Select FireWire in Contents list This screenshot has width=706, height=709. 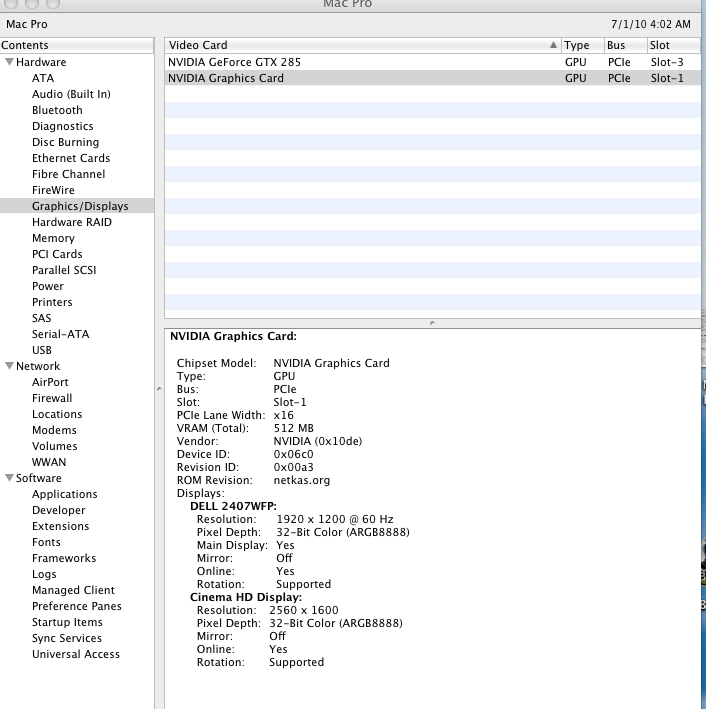(53, 190)
